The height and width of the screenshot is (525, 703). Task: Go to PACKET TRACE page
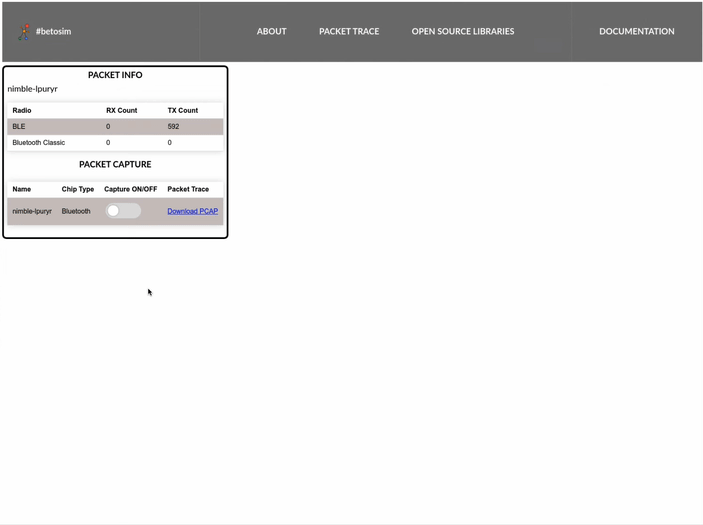click(x=349, y=31)
